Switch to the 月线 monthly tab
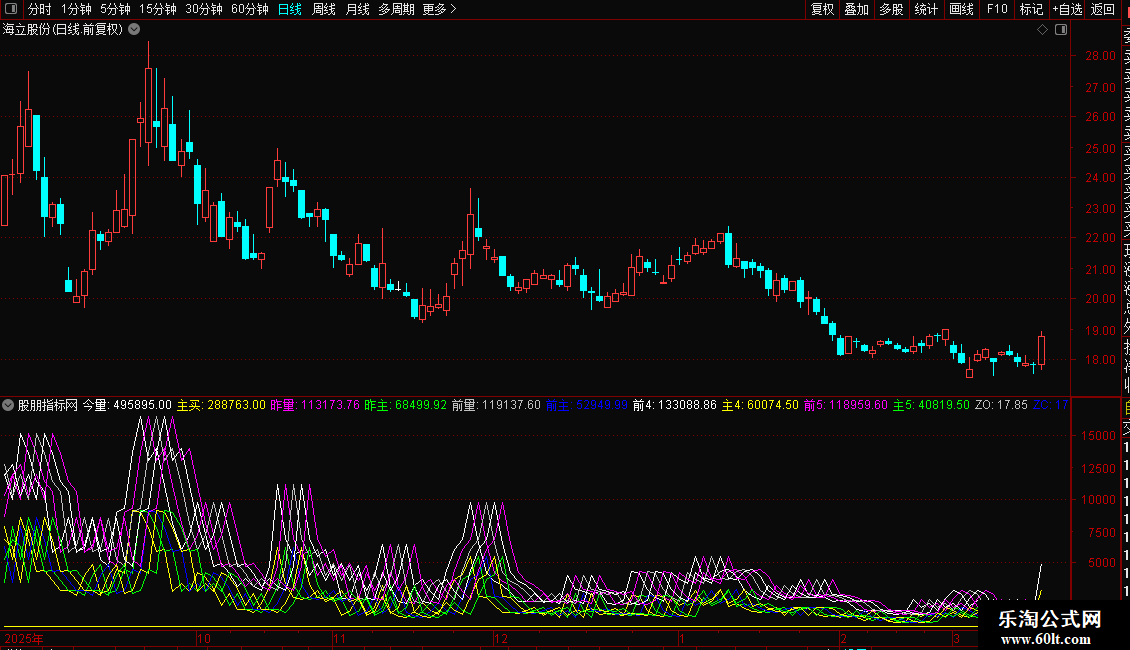The width and height of the screenshot is (1130, 650). coord(357,9)
